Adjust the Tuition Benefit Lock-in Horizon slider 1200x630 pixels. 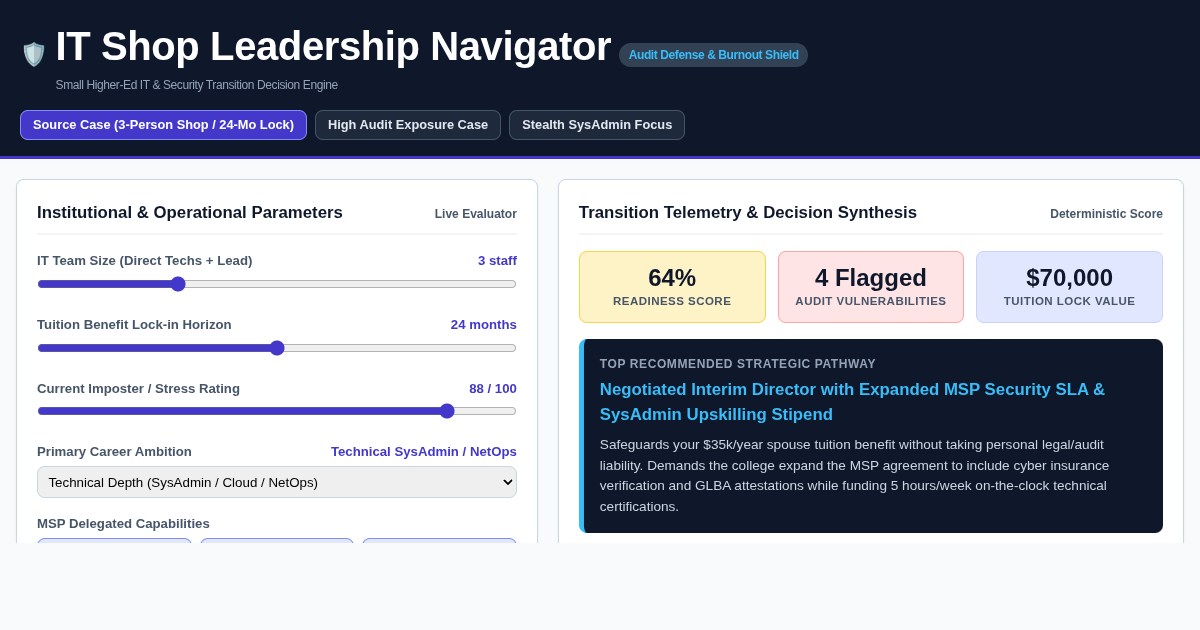coord(277,348)
